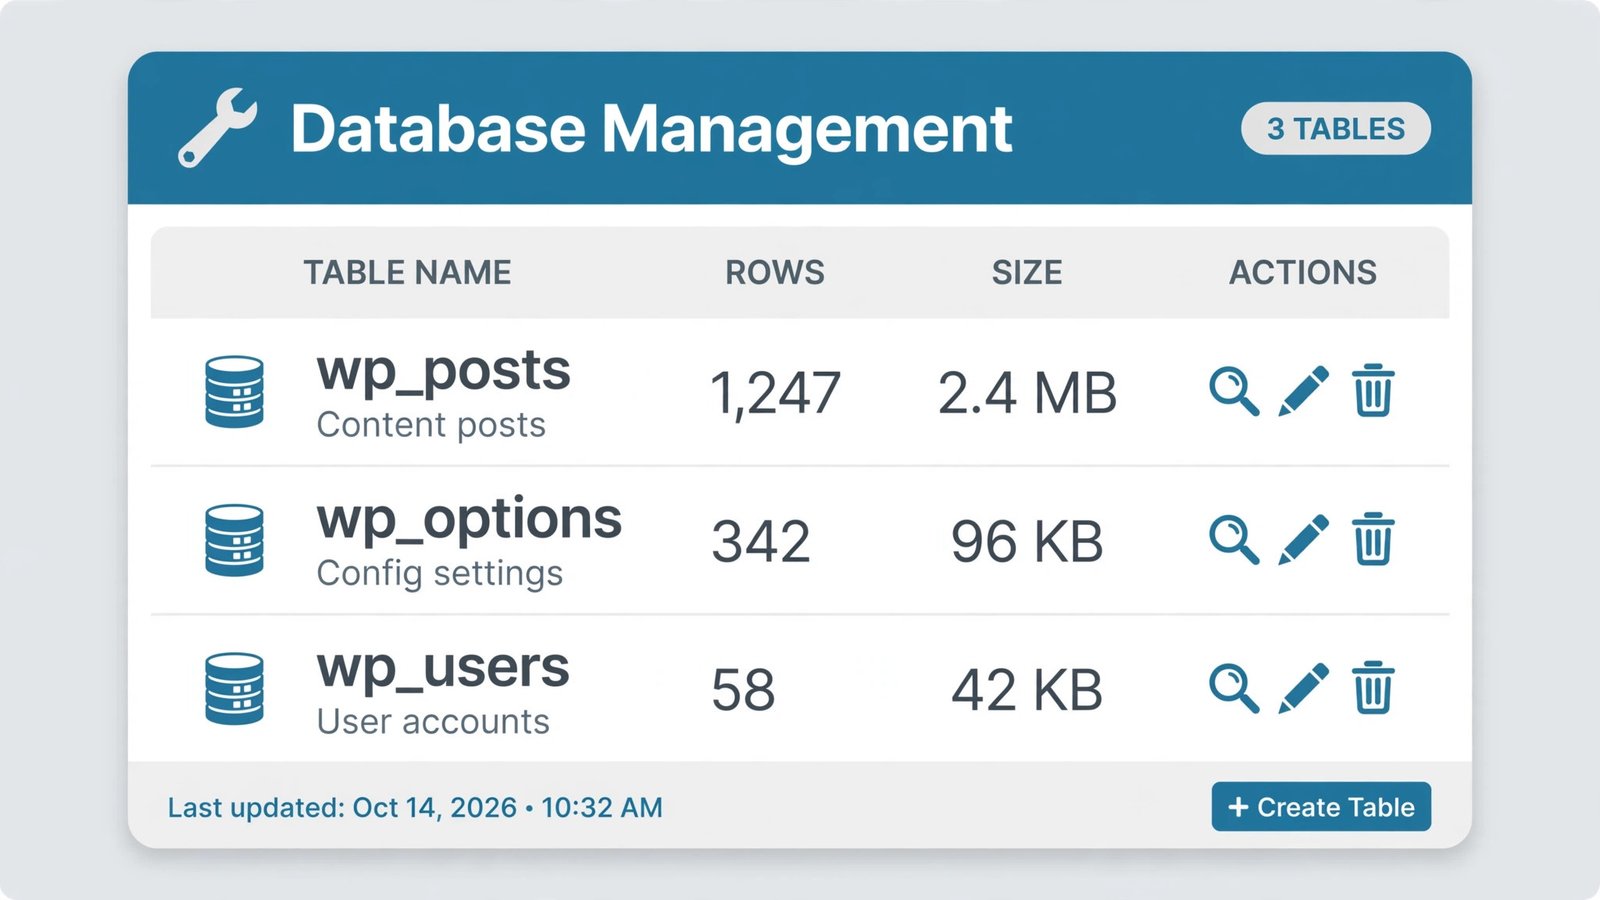The image size is (1600, 900).
Task: Select the 58 row count
Action: point(743,690)
